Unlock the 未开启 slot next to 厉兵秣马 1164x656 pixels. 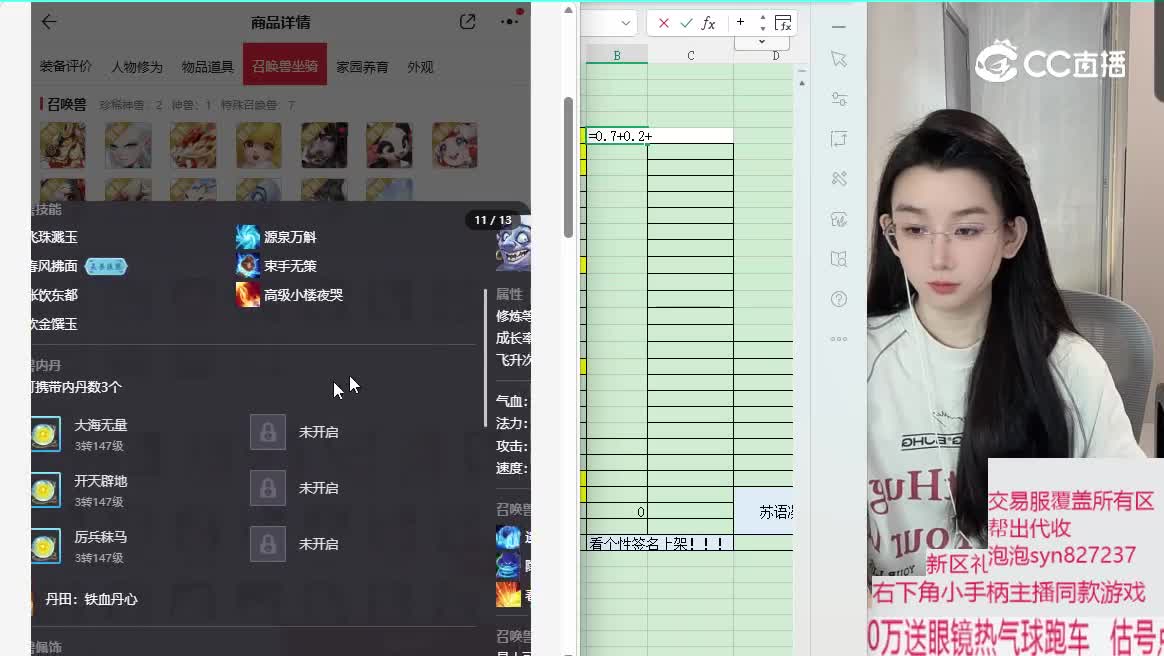point(268,543)
